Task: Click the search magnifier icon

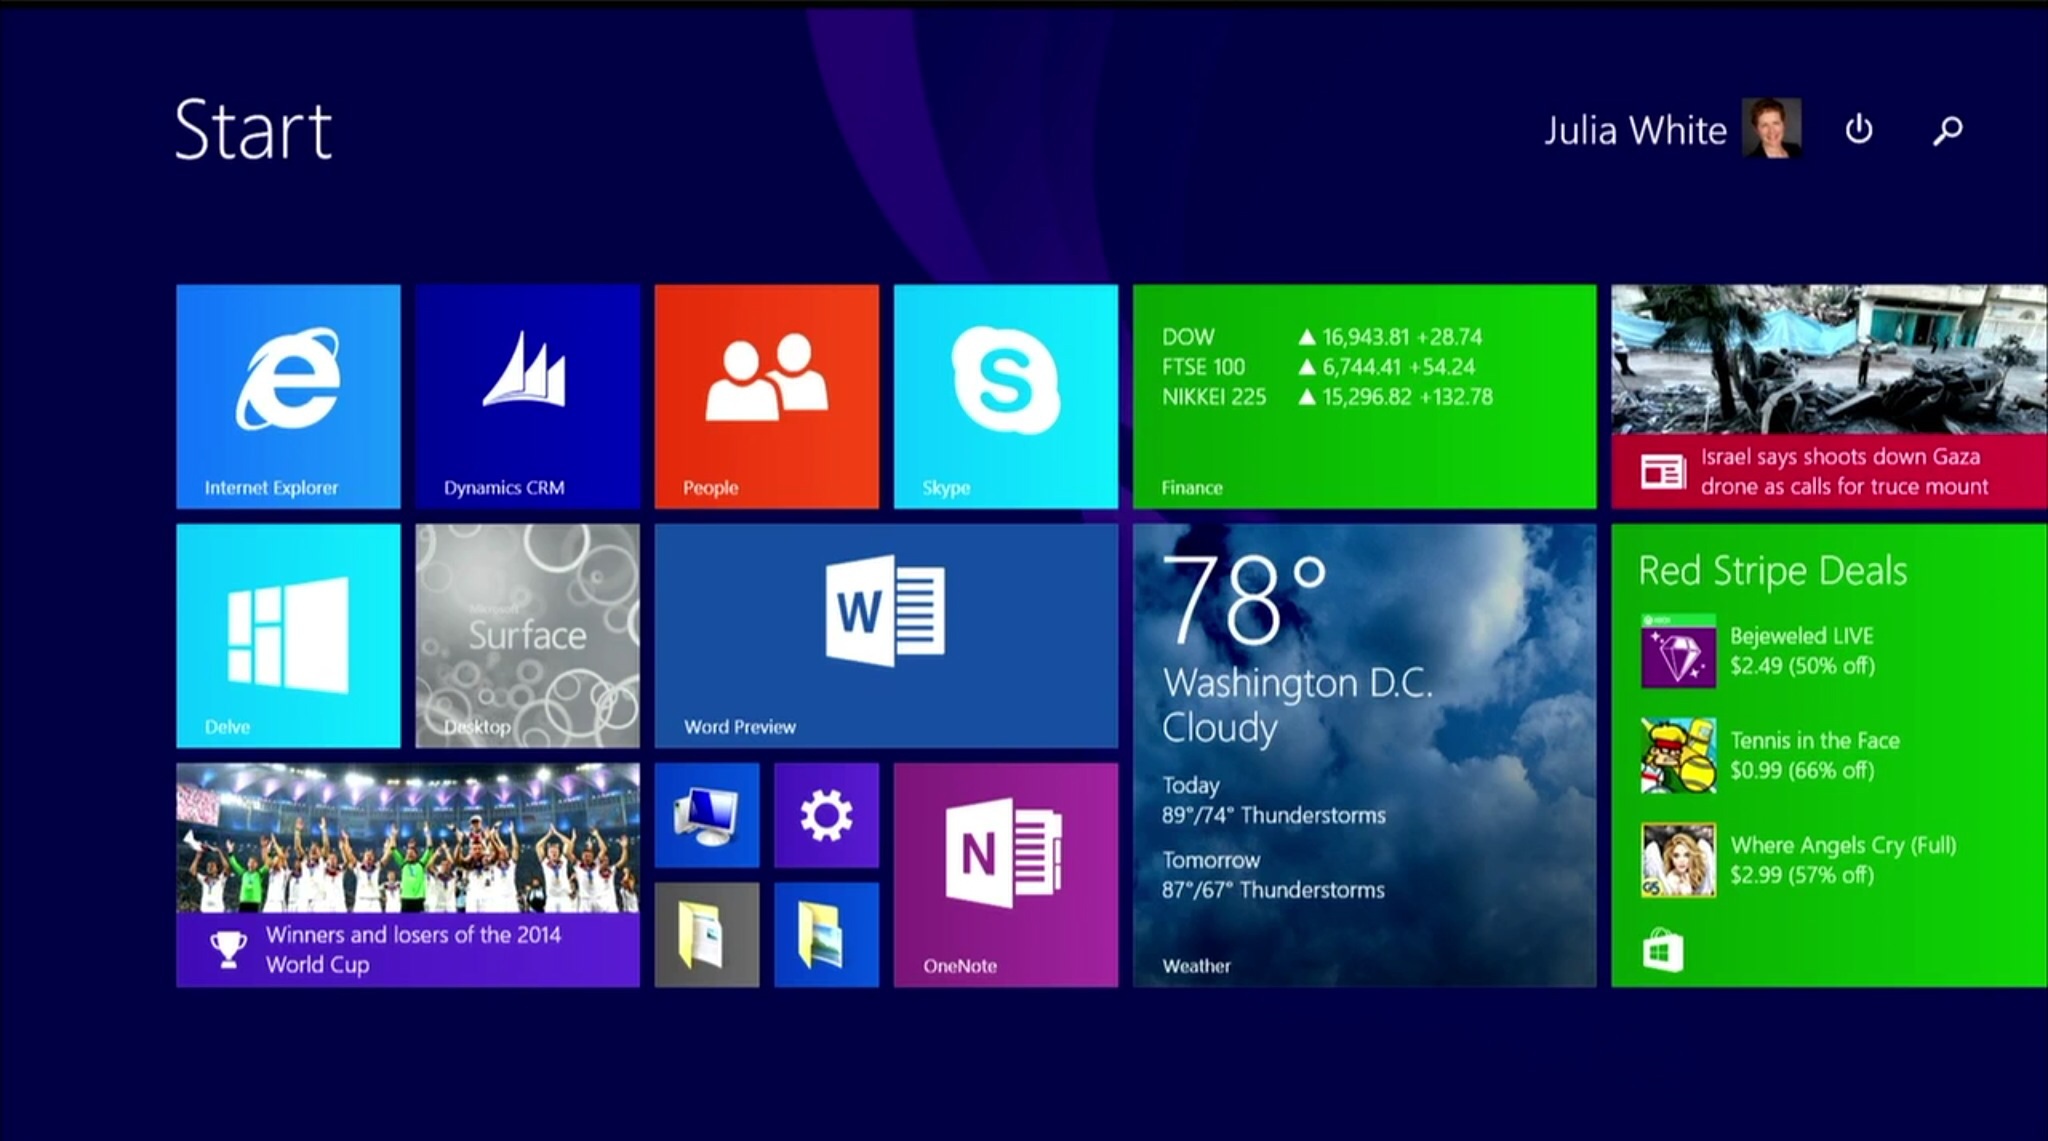Action: pyautogui.click(x=1947, y=130)
